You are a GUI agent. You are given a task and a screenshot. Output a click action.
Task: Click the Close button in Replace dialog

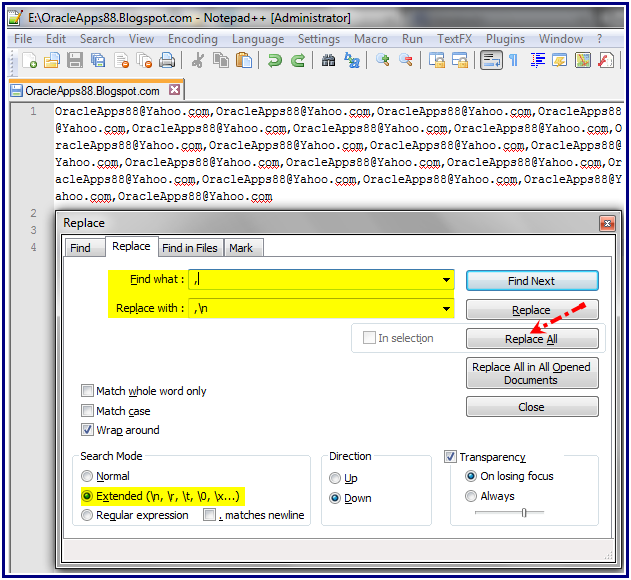point(532,407)
